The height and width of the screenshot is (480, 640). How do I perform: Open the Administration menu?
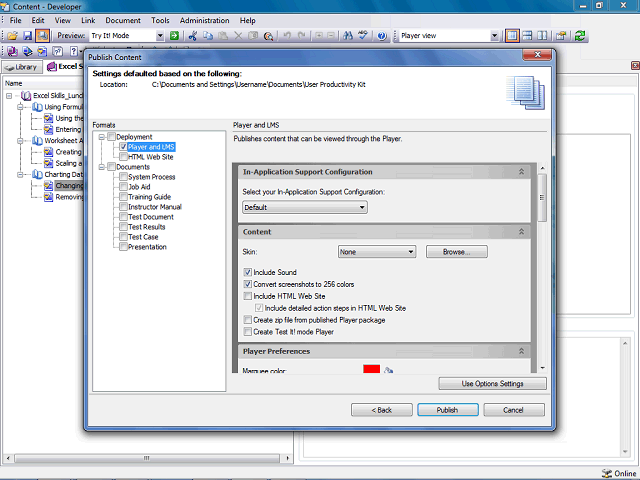204,20
